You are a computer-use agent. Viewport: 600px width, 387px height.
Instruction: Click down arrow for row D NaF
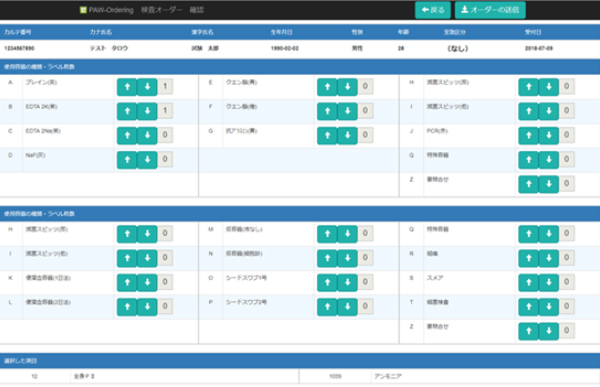pyautogui.click(x=147, y=160)
